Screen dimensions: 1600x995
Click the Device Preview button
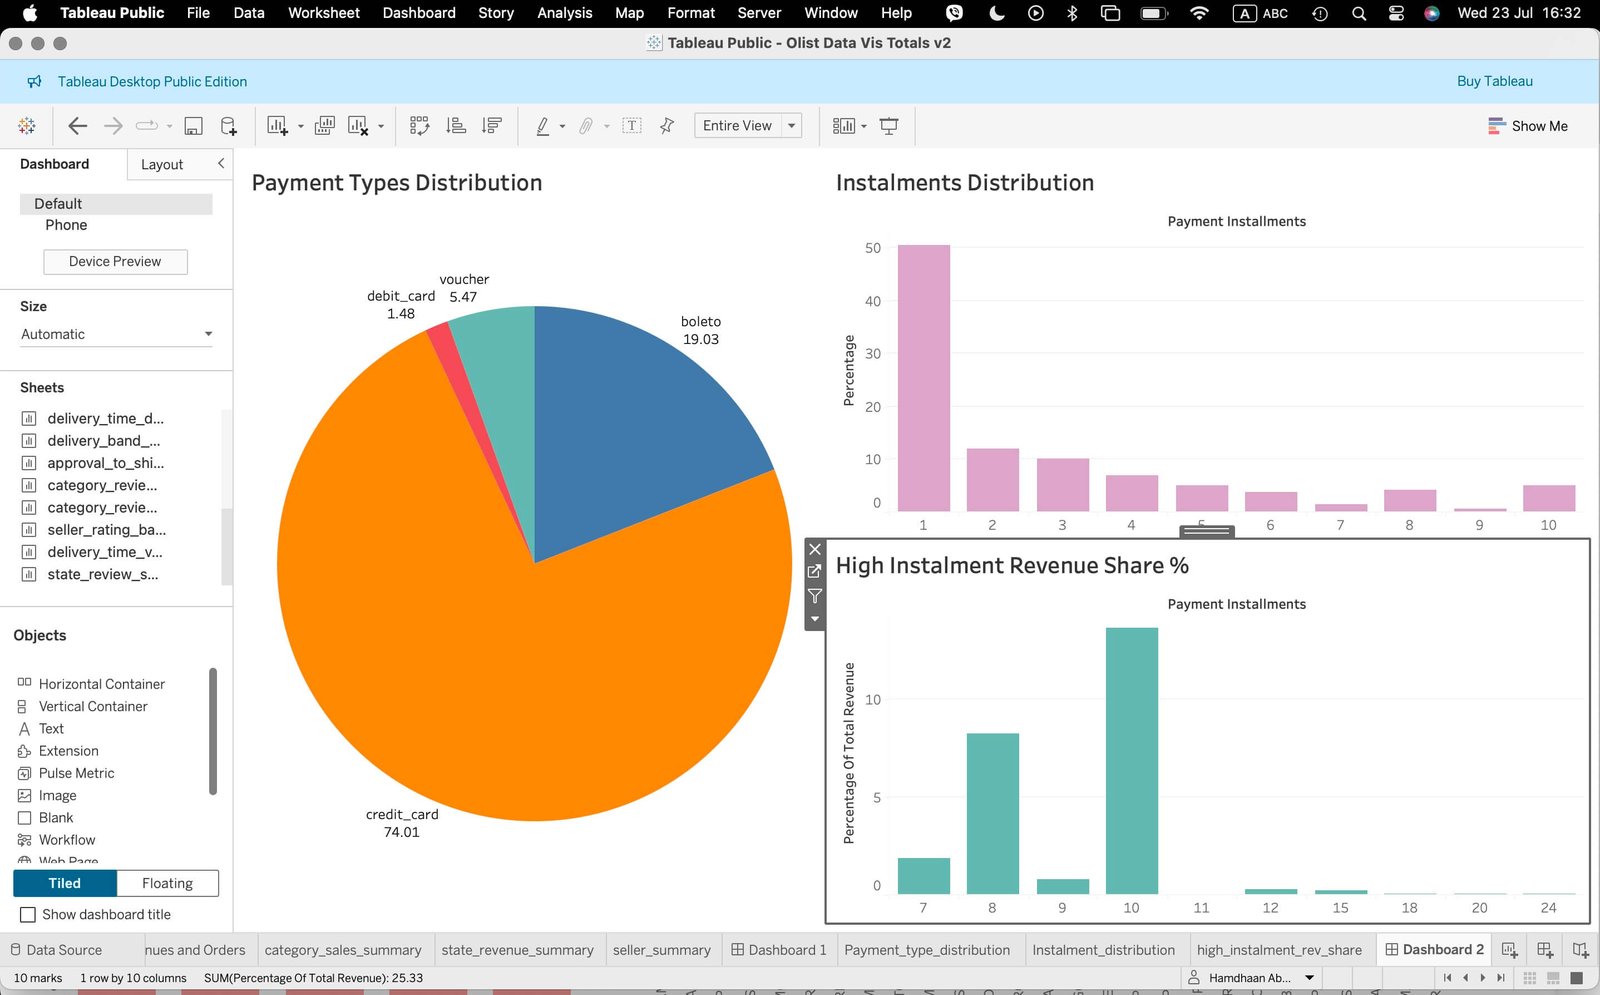point(115,262)
